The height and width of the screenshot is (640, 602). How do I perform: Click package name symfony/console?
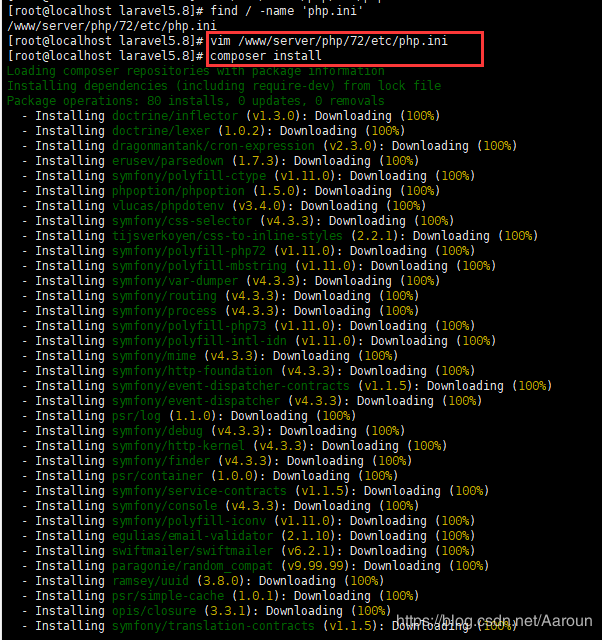click(164, 506)
